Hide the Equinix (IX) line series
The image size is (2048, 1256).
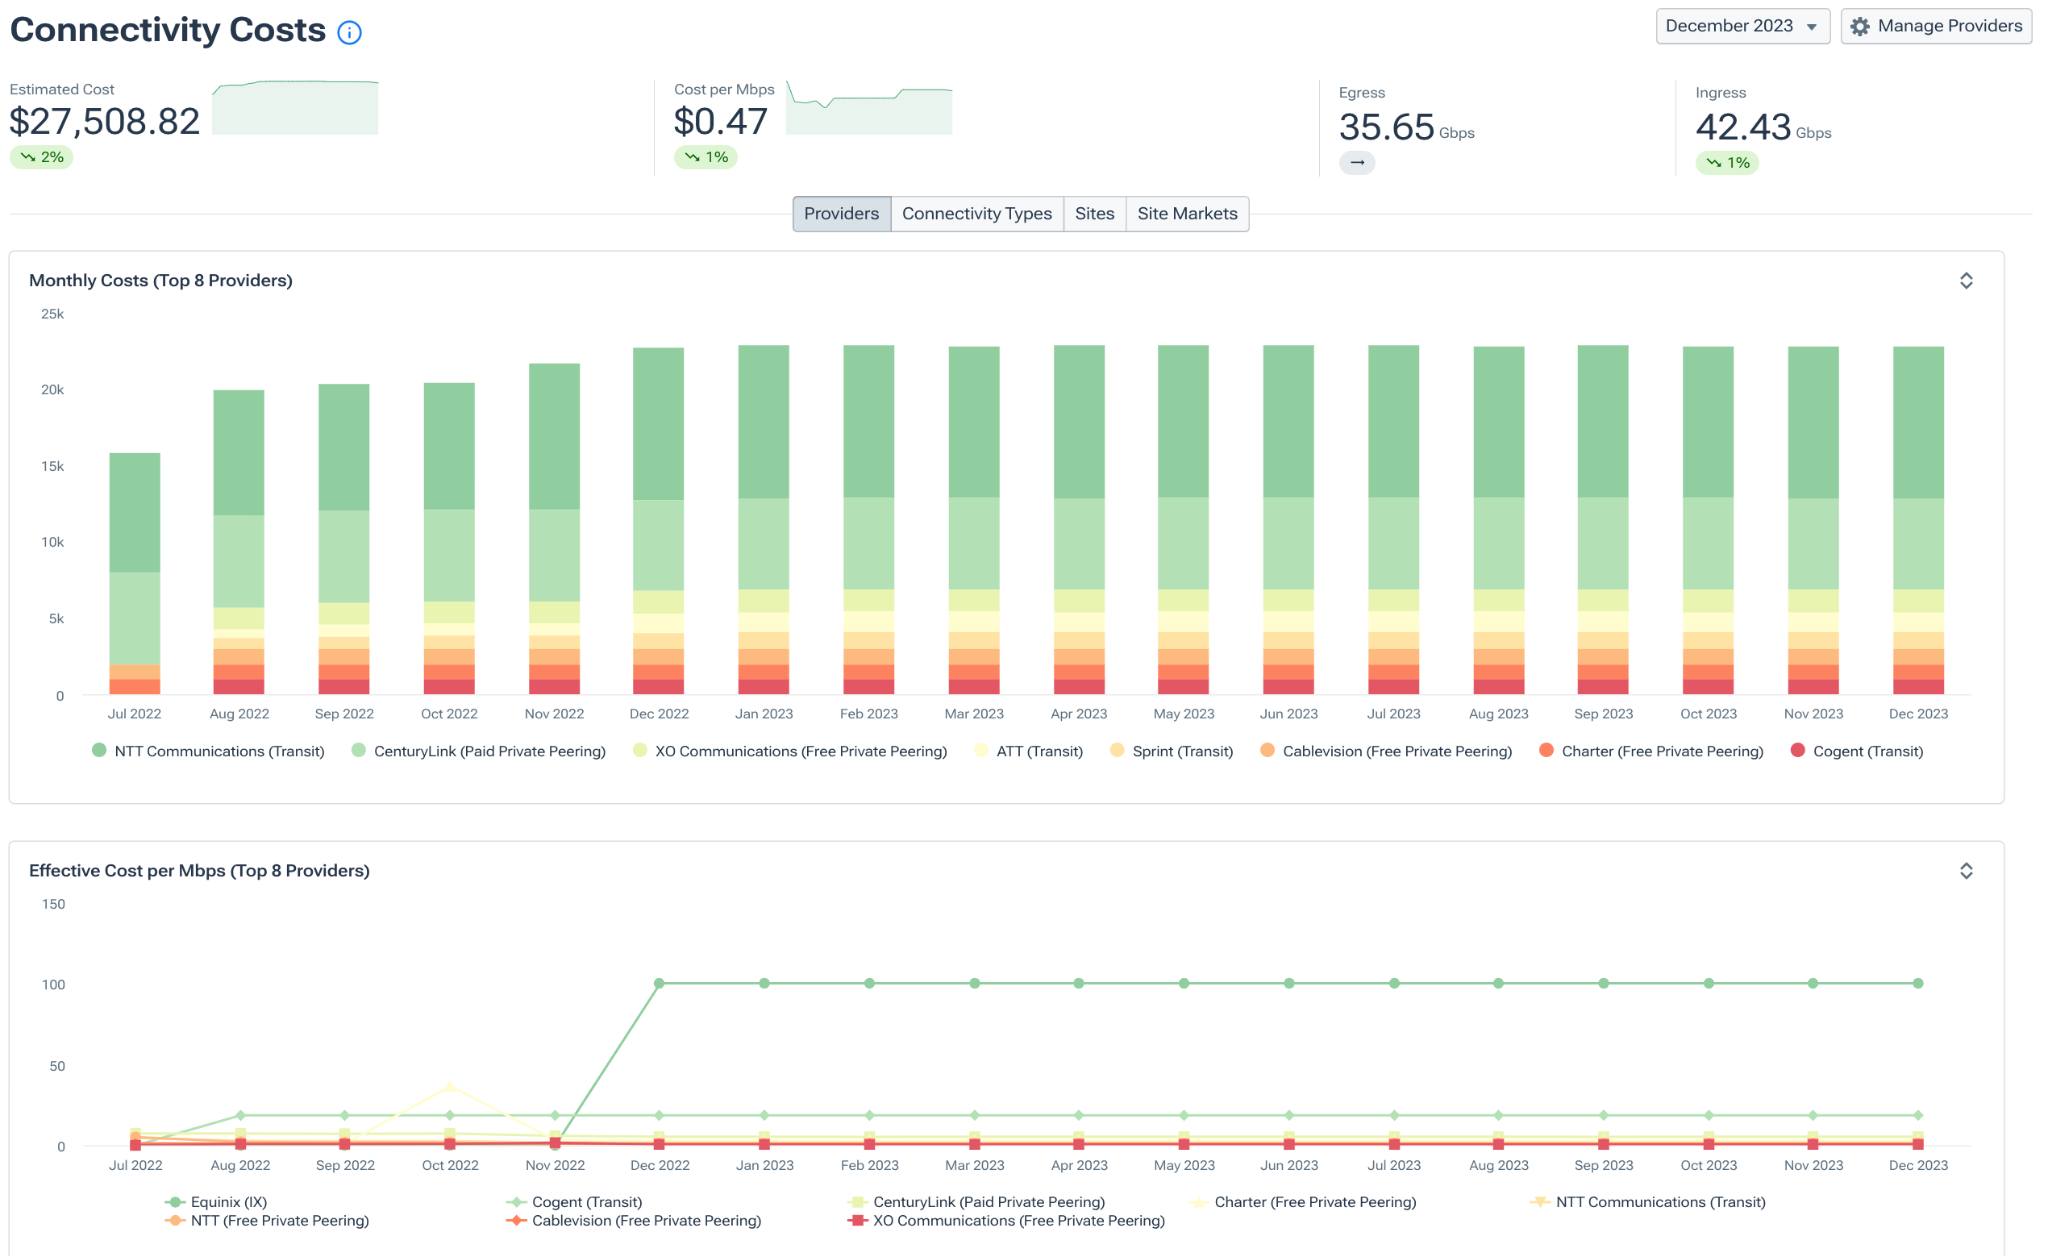click(x=228, y=1202)
